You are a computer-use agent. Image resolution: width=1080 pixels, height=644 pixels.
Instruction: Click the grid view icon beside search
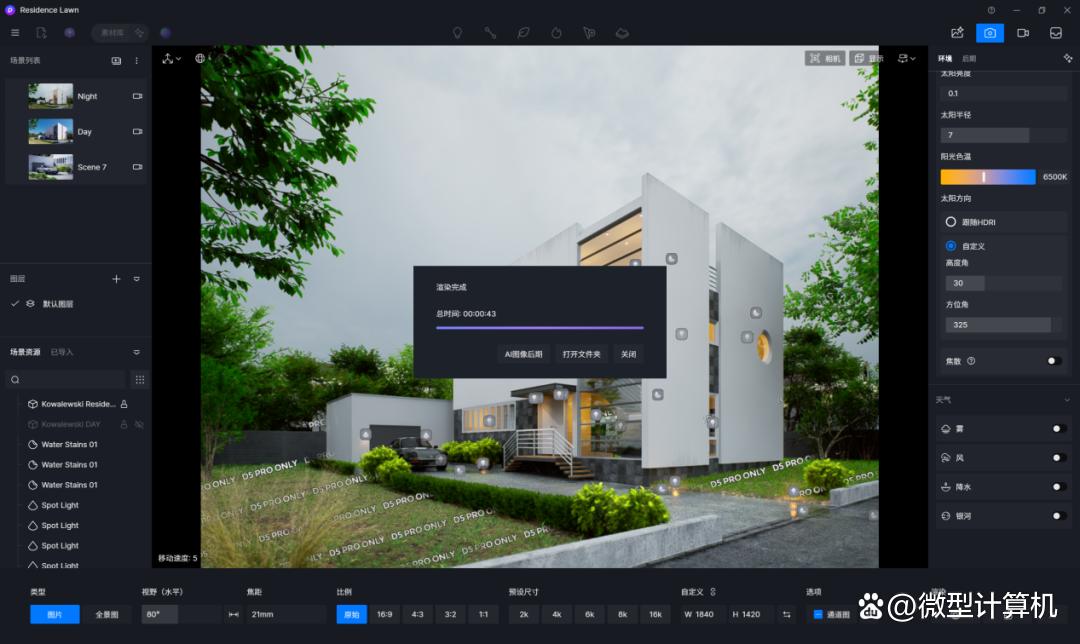[x=139, y=380]
